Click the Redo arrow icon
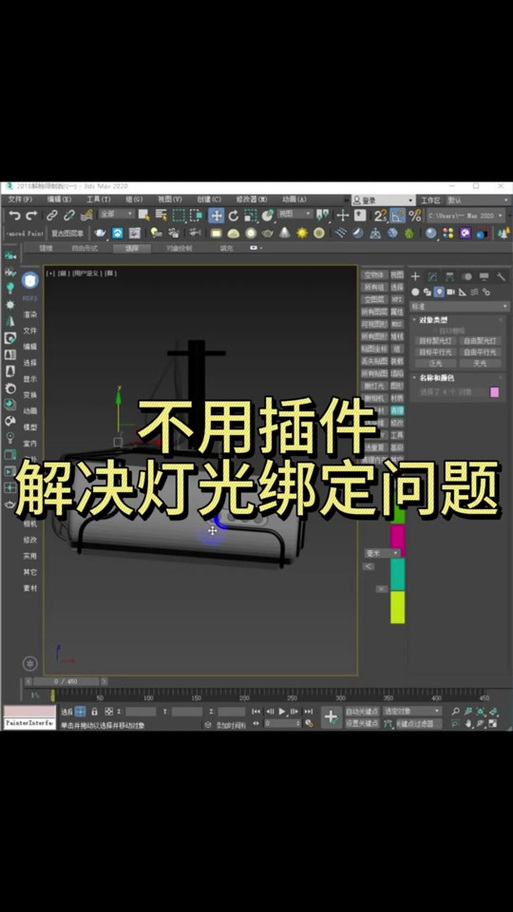 tap(31, 216)
